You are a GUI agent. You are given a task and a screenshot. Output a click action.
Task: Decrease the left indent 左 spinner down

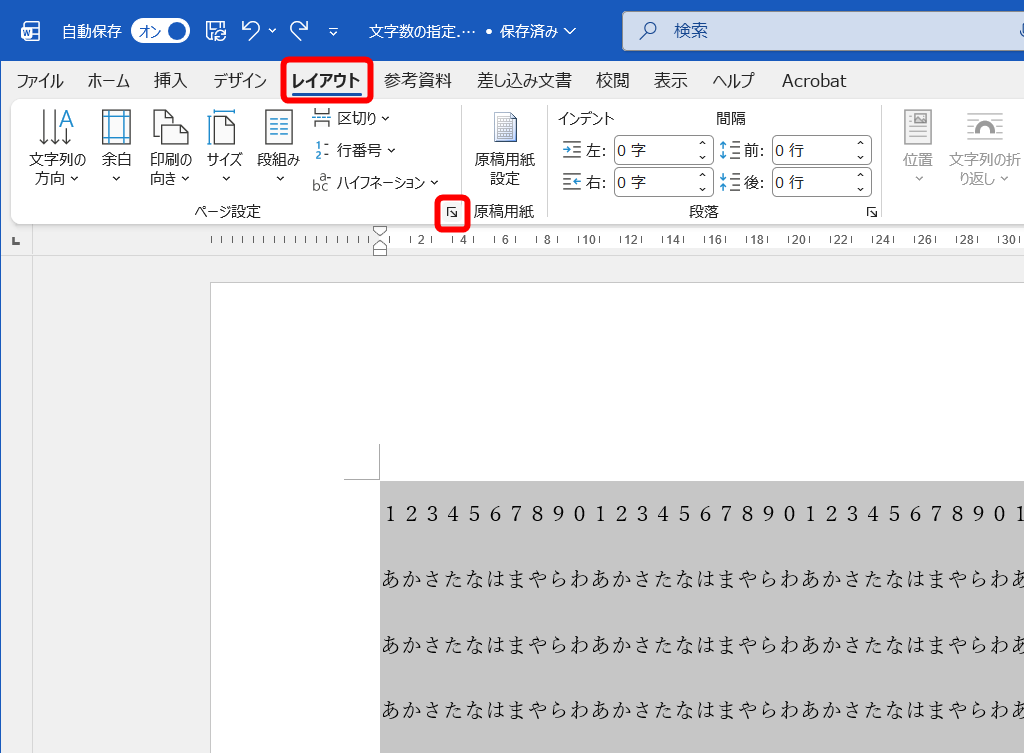pos(702,158)
